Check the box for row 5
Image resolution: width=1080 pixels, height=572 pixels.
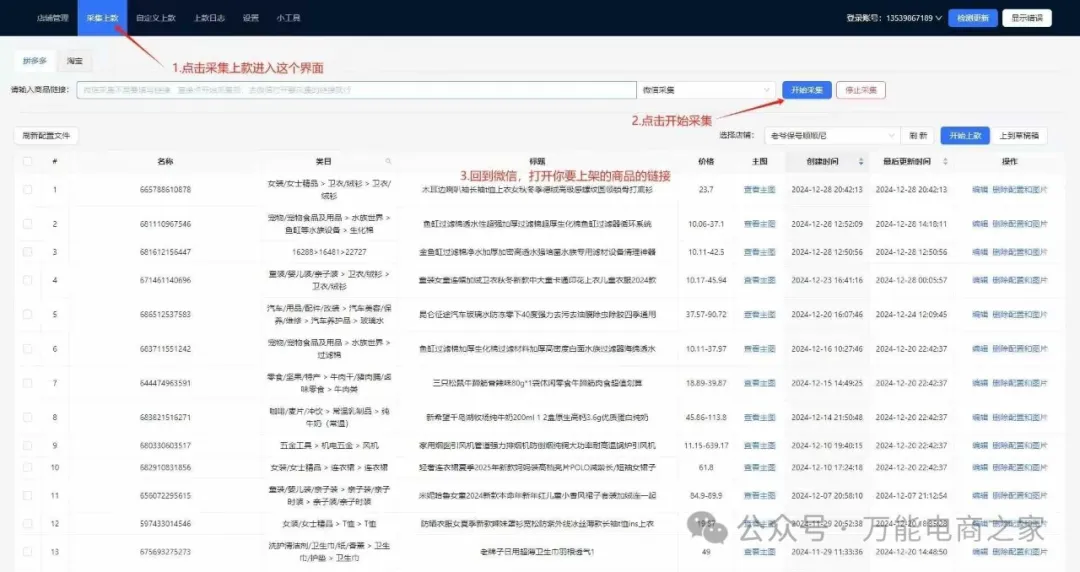(28, 315)
